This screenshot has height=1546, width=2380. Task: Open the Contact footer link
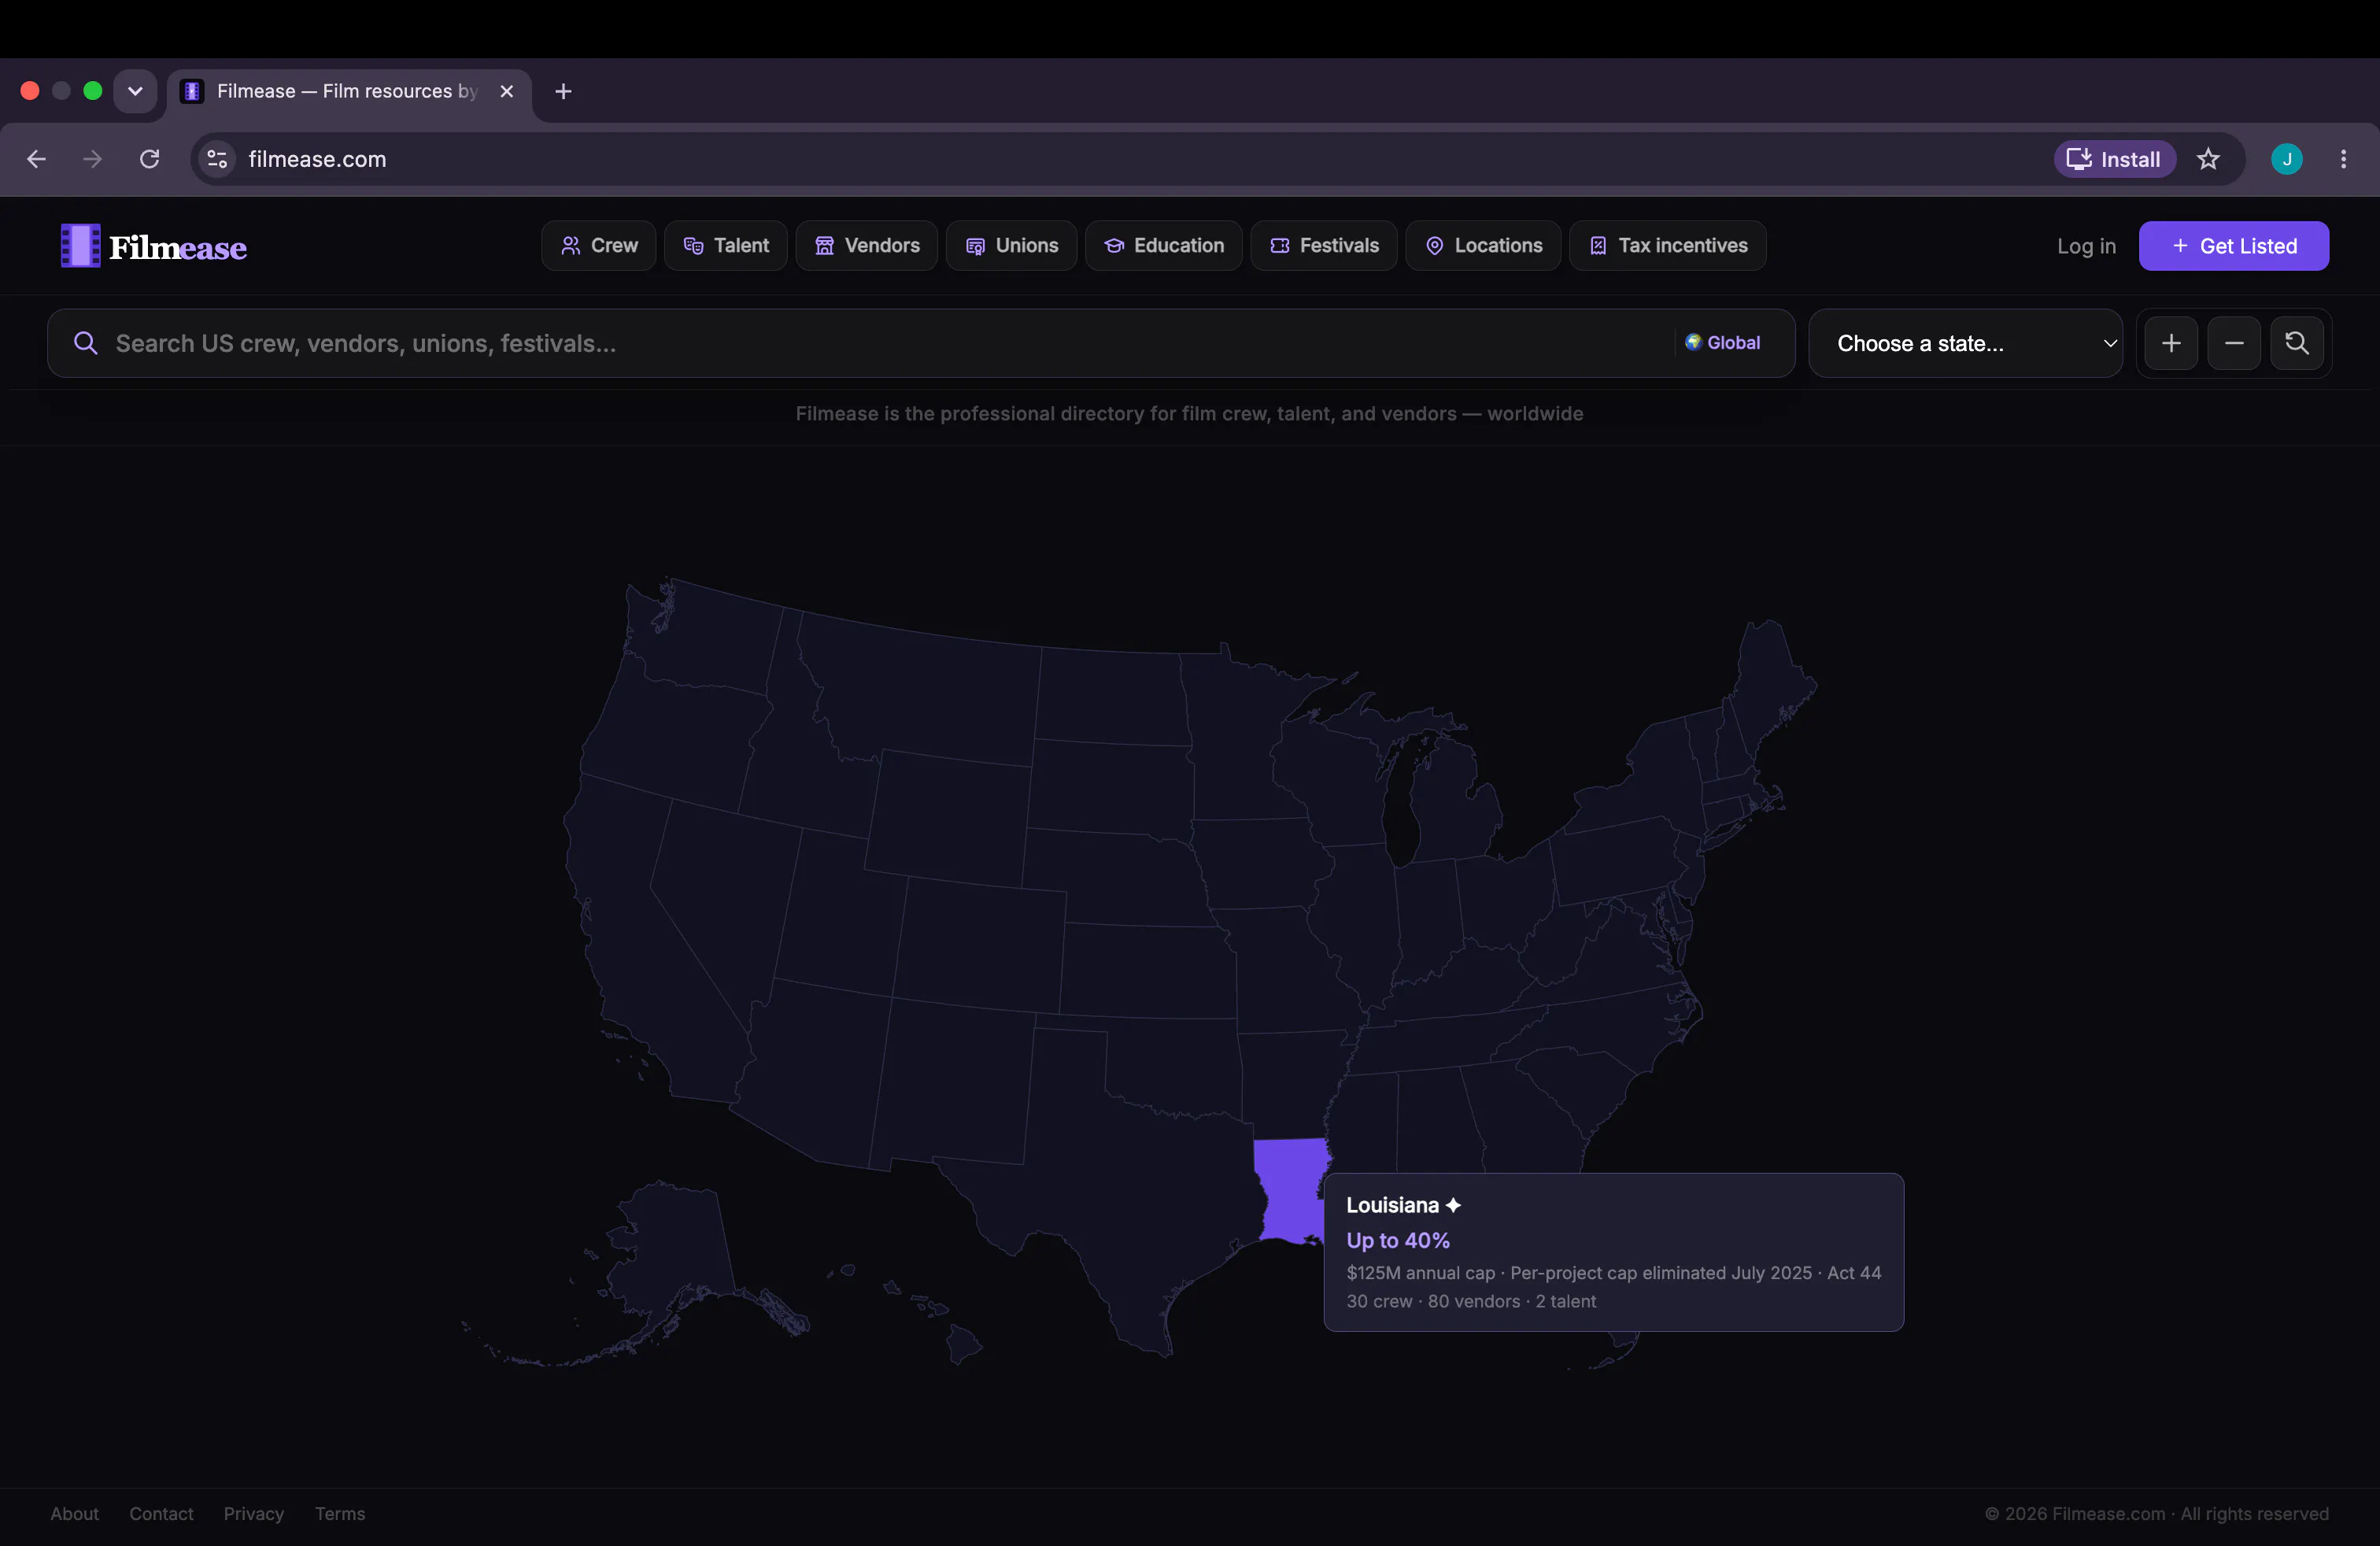coord(161,1513)
